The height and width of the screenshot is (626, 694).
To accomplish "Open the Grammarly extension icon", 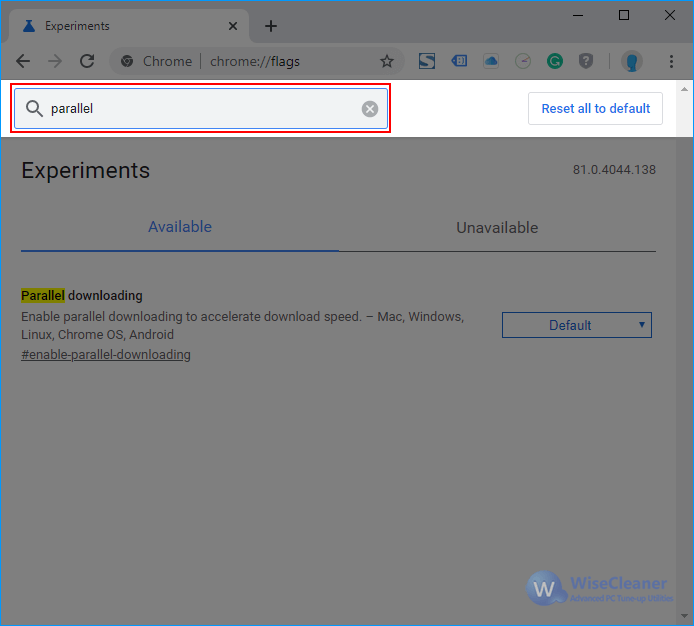I will pyautogui.click(x=555, y=61).
